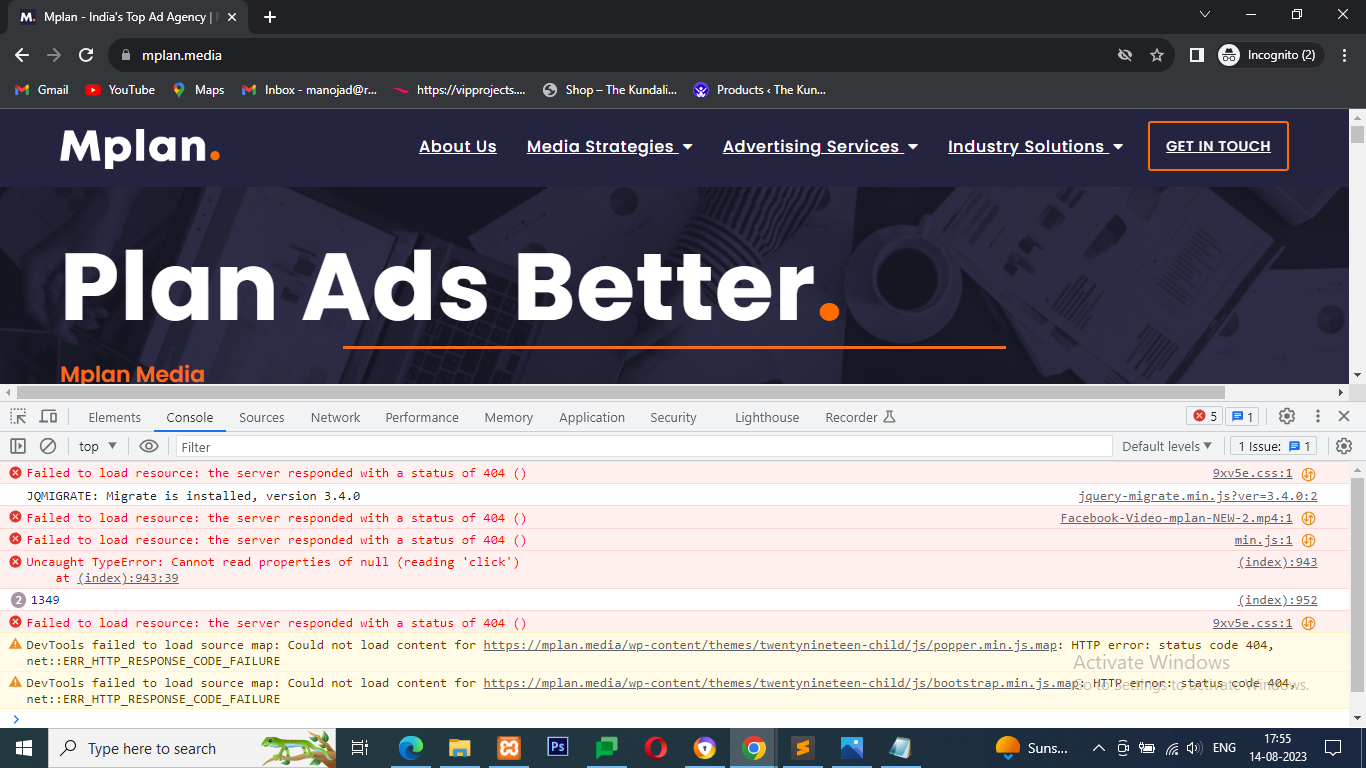Open Windows Task View
The height and width of the screenshot is (768, 1366).
click(x=360, y=748)
